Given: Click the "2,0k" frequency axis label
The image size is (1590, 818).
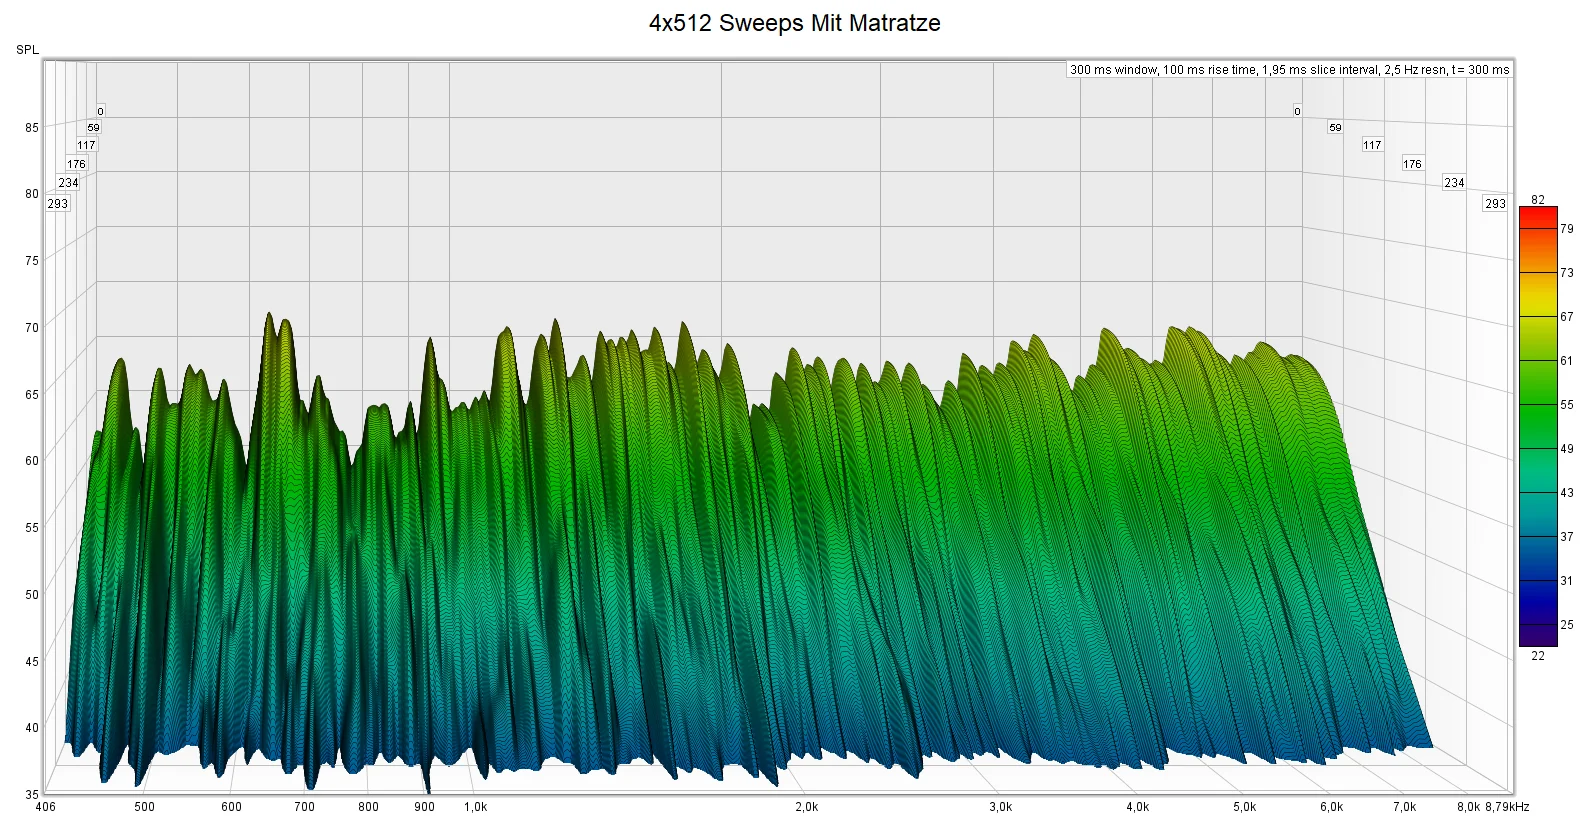Looking at the screenshot, I should coord(807,807).
